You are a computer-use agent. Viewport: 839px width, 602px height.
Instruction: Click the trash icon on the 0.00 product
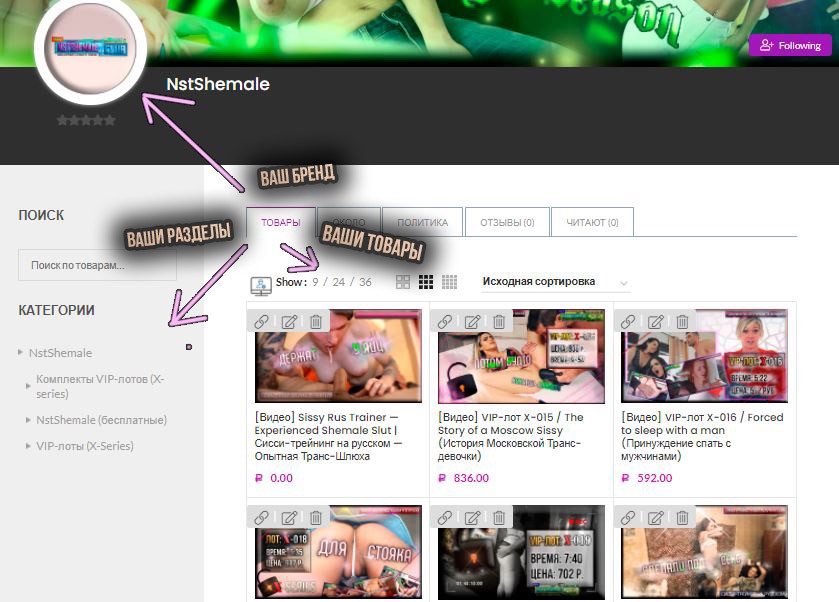coord(315,322)
